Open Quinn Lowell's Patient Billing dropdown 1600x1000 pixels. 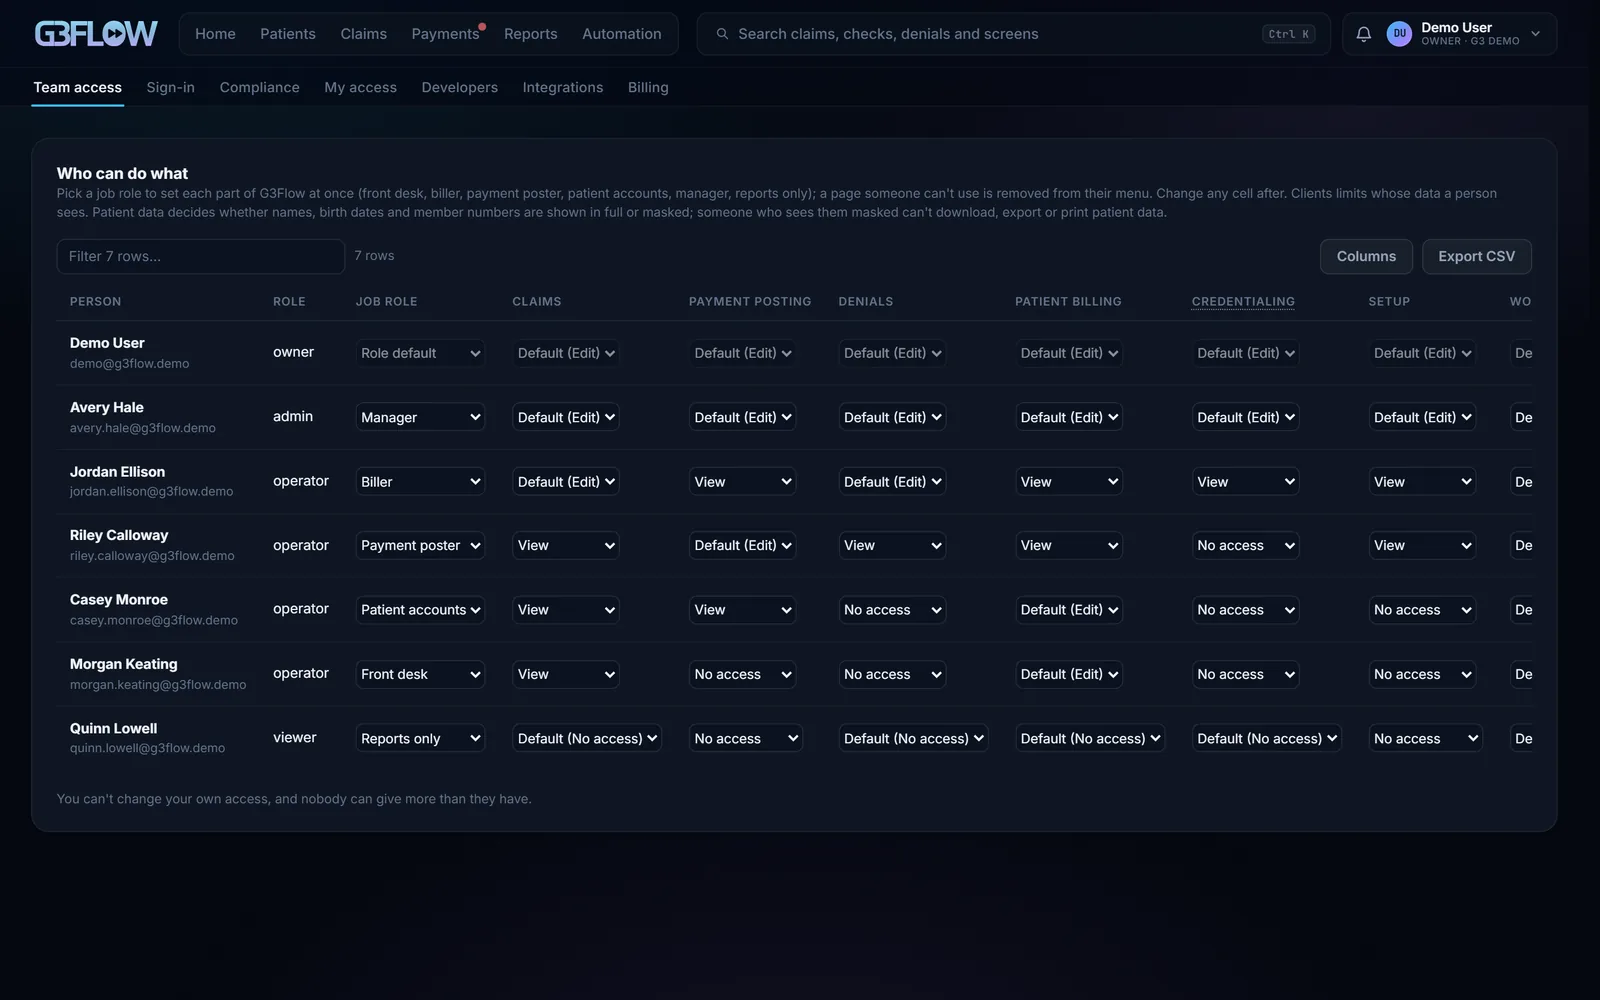(1090, 739)
